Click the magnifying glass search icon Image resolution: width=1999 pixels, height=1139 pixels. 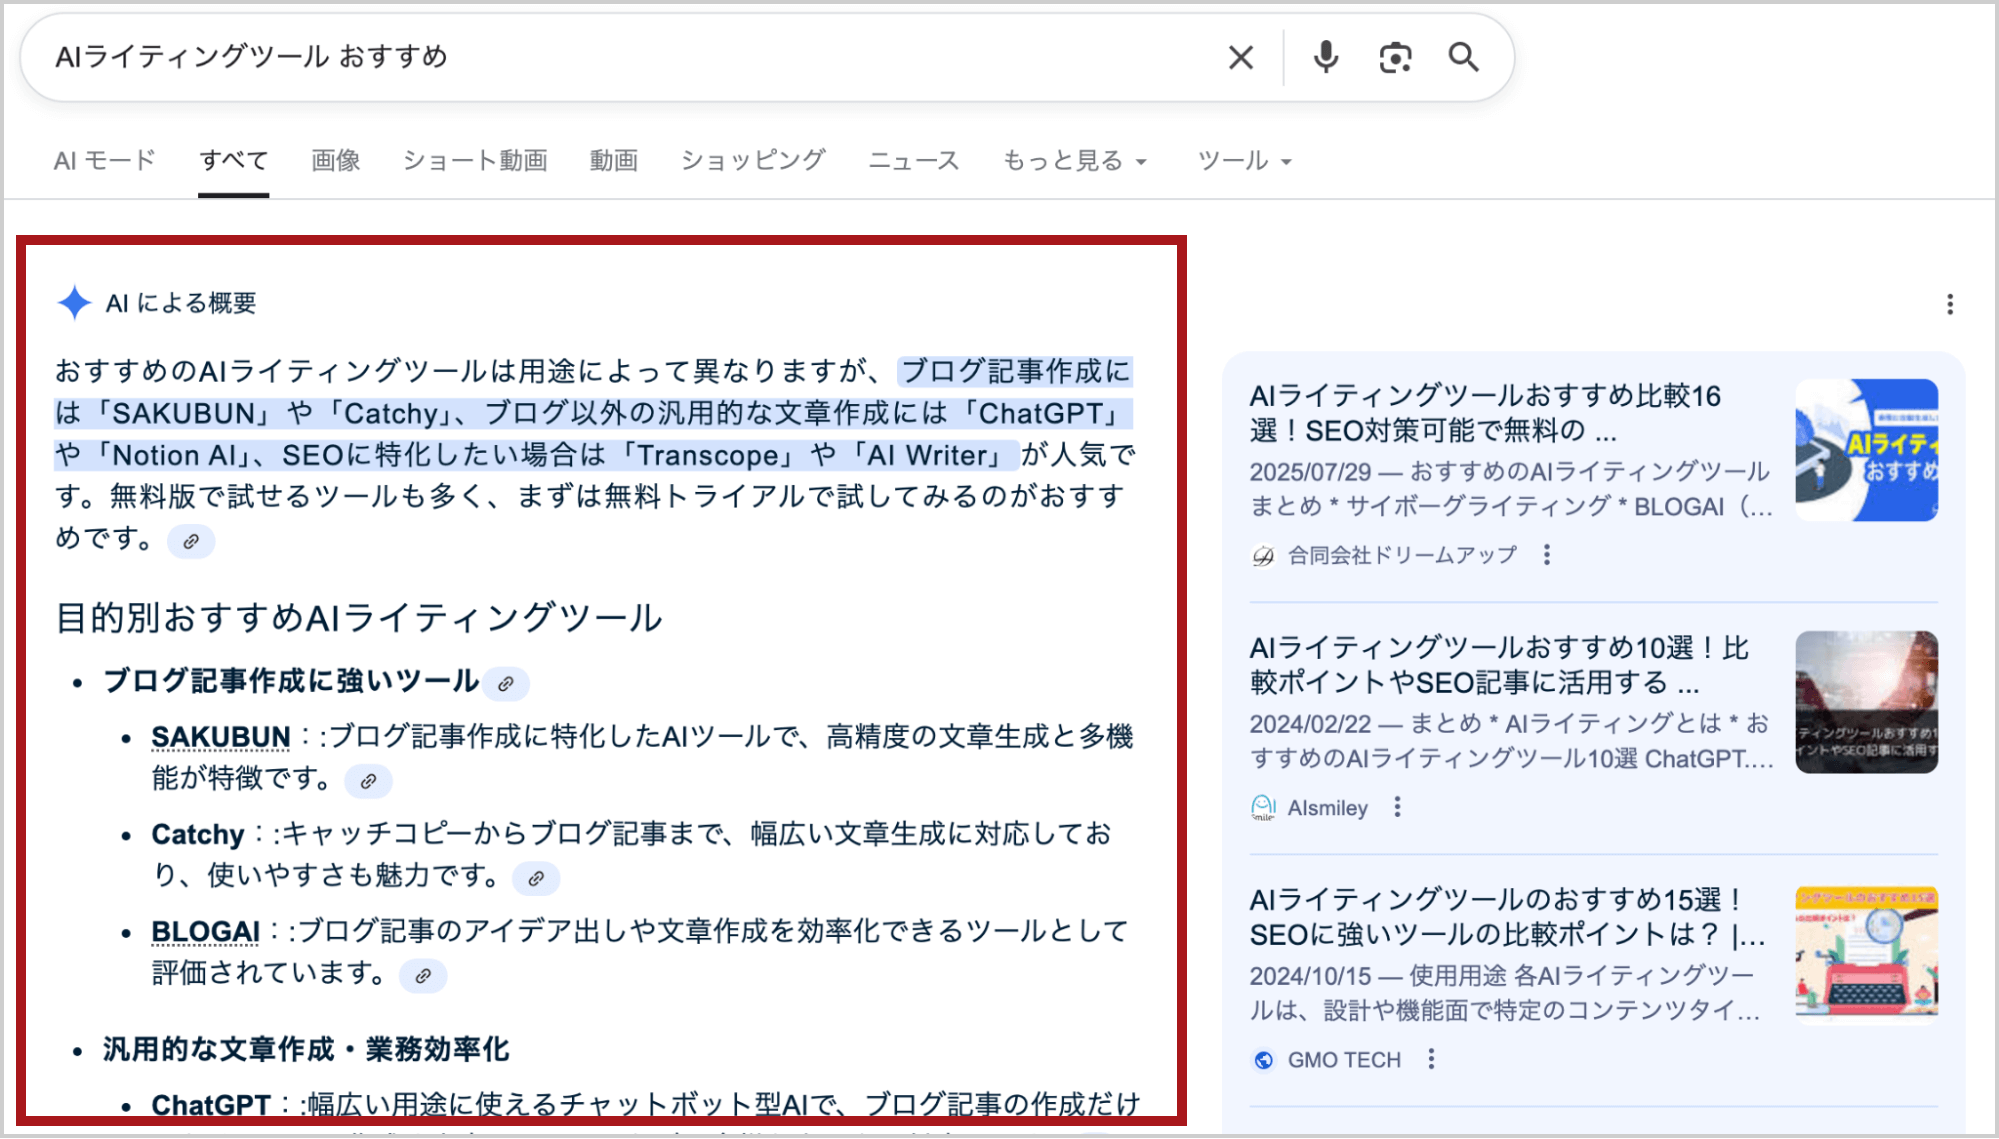[x=1463, y=58]
